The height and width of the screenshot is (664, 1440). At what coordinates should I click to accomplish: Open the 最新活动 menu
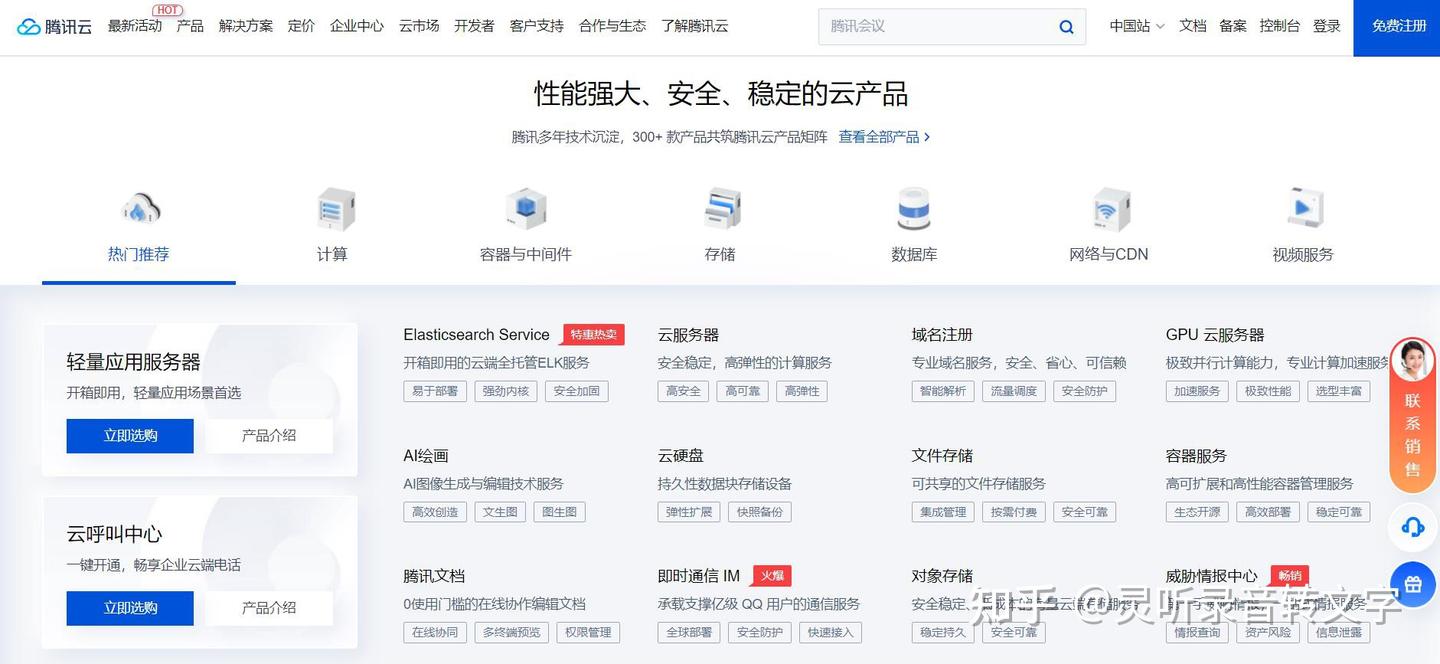135,26
